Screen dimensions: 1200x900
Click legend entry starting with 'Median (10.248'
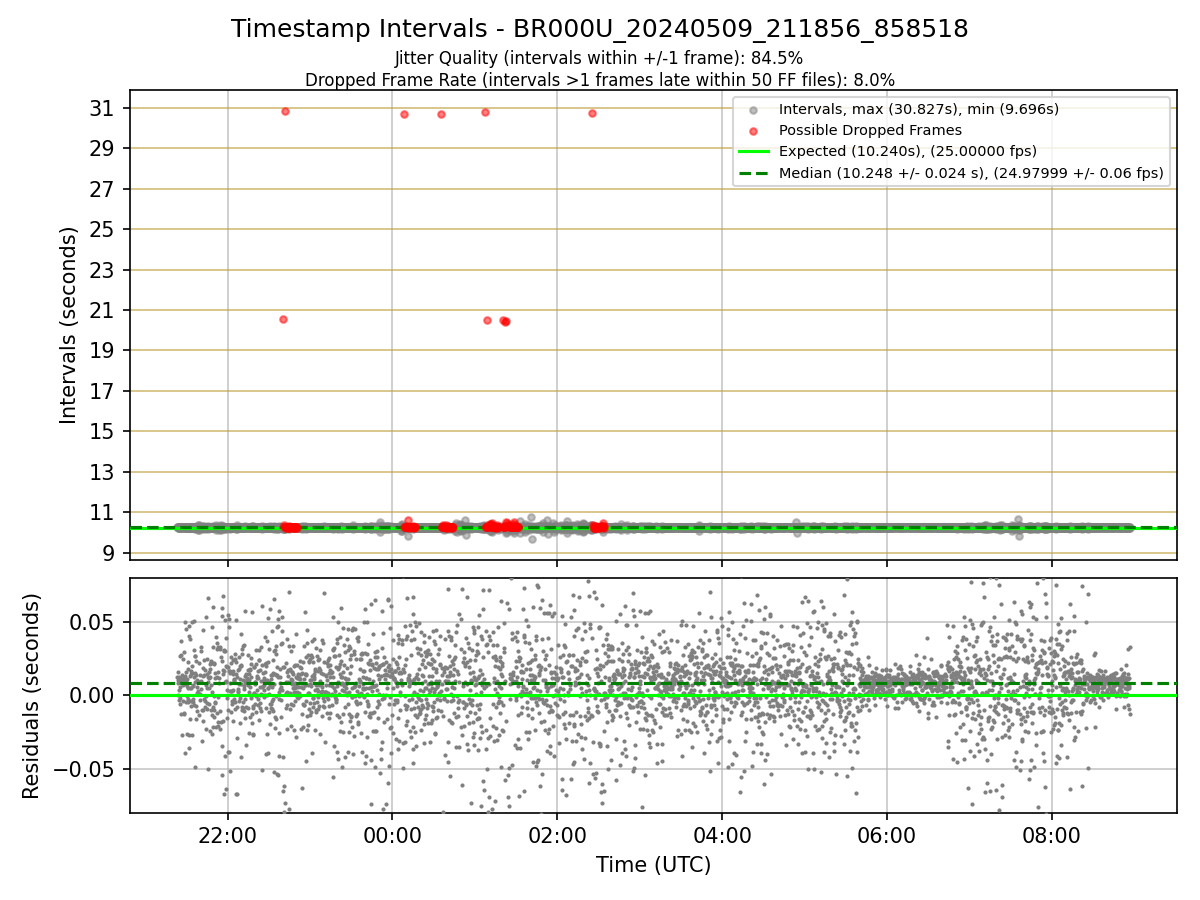[971, 173]
